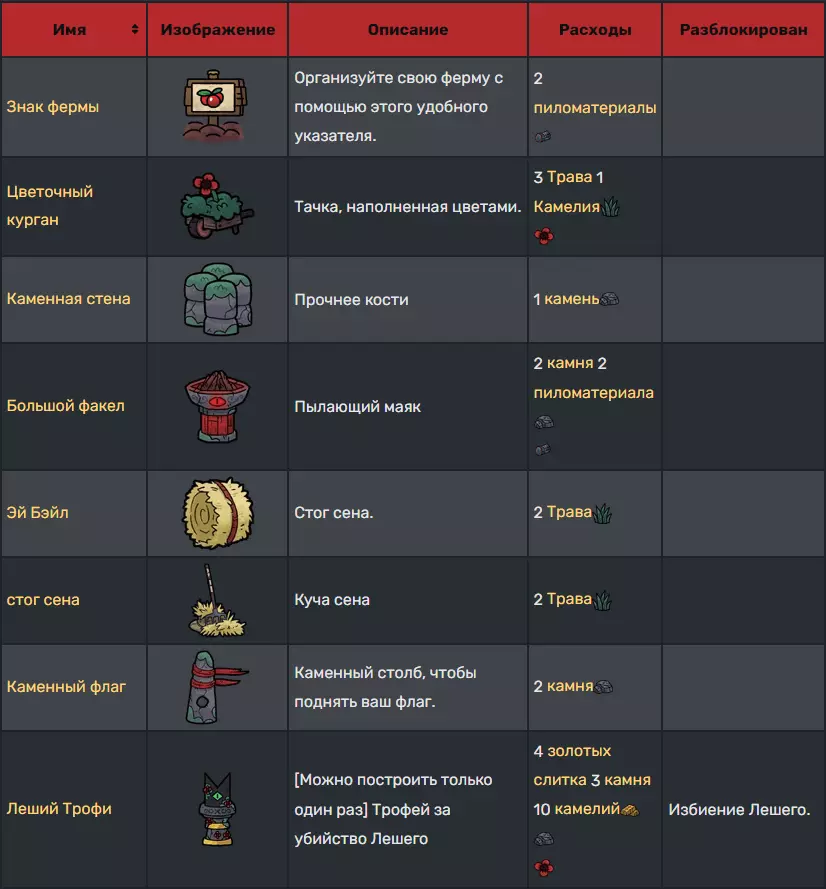Click the red camellia icon in the Цветочный курган row
Image resolution: width=826 pixels, height=889 pixels.
544,236
